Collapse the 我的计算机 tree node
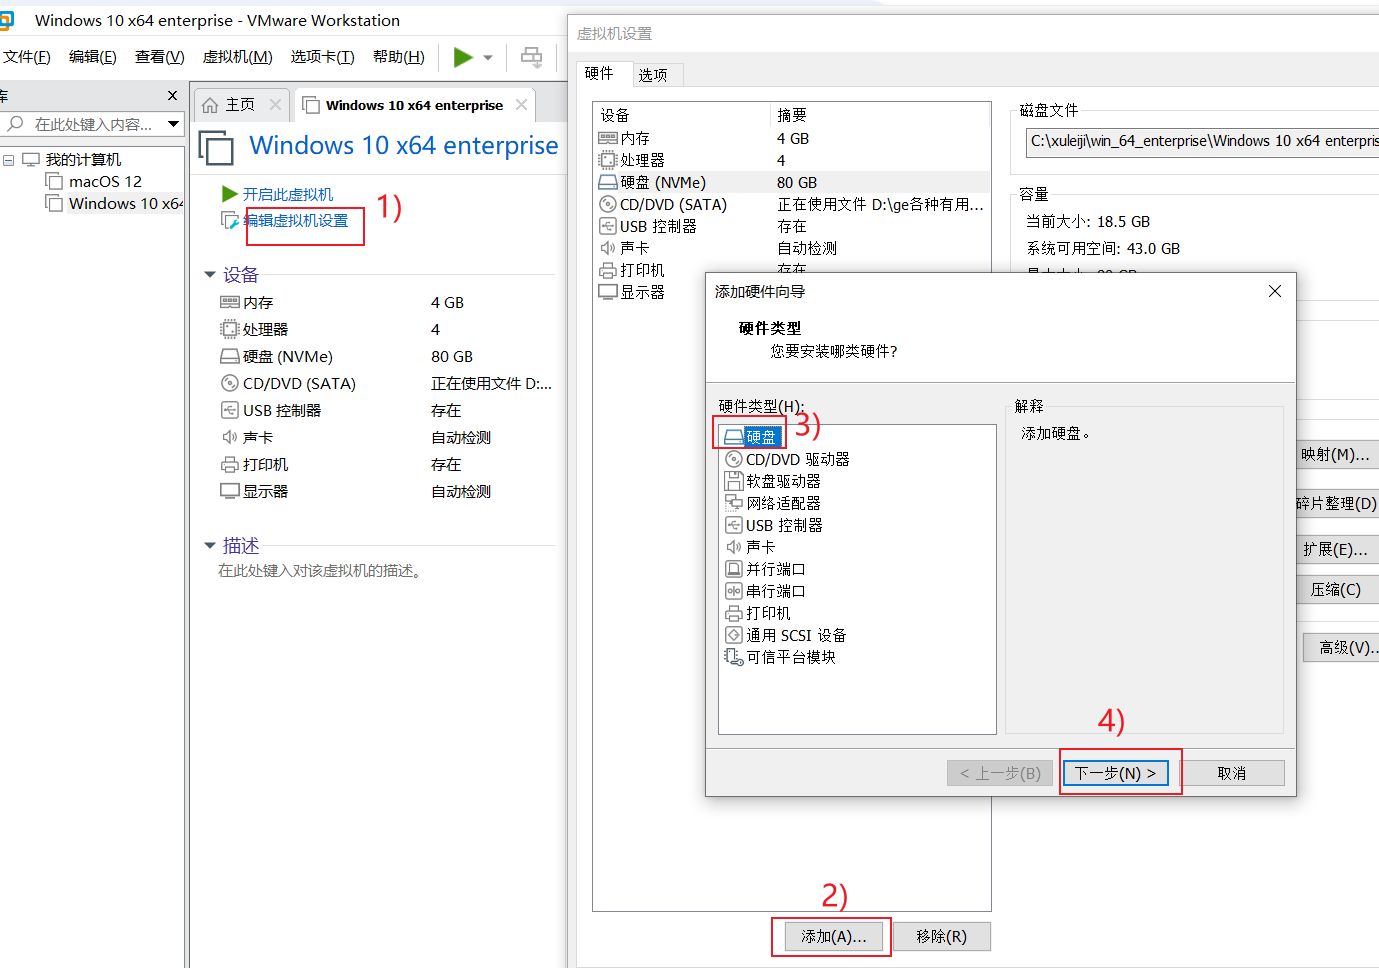This screenshot has width=1379, height=968. pos(9,160)
